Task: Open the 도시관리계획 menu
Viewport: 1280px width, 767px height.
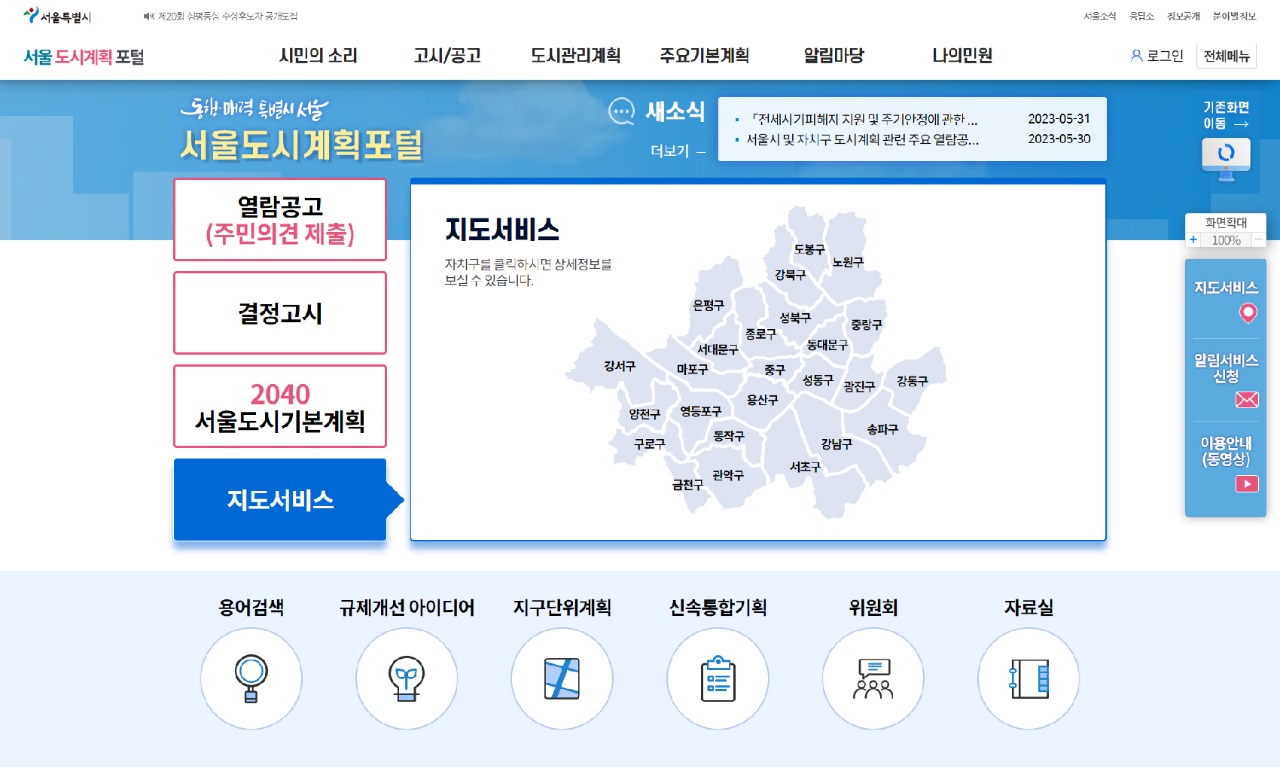Action: tap(575, 56)
